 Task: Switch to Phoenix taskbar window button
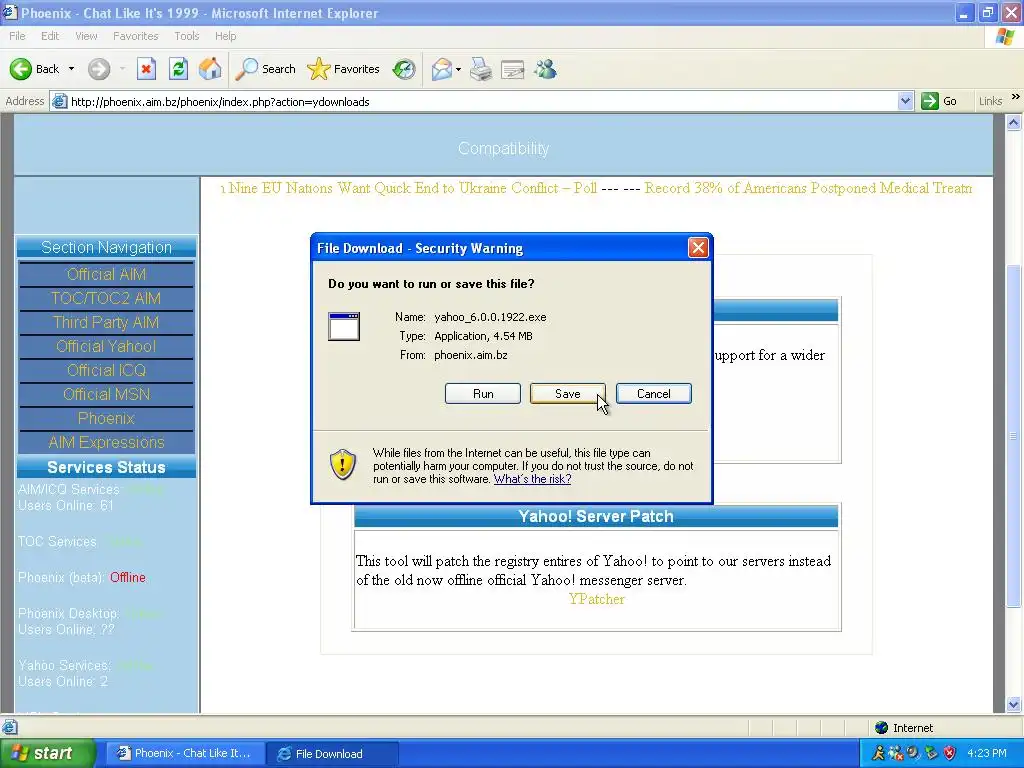[x=185, y=753]
